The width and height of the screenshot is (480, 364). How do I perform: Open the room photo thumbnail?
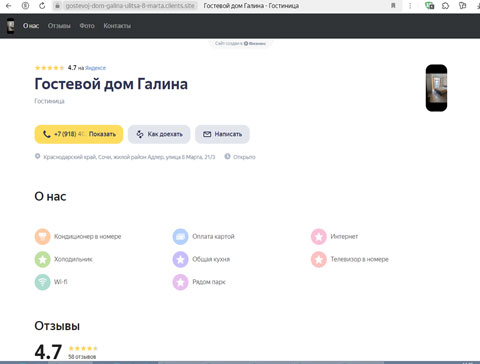pyautogui.click(x=436, y=88)
